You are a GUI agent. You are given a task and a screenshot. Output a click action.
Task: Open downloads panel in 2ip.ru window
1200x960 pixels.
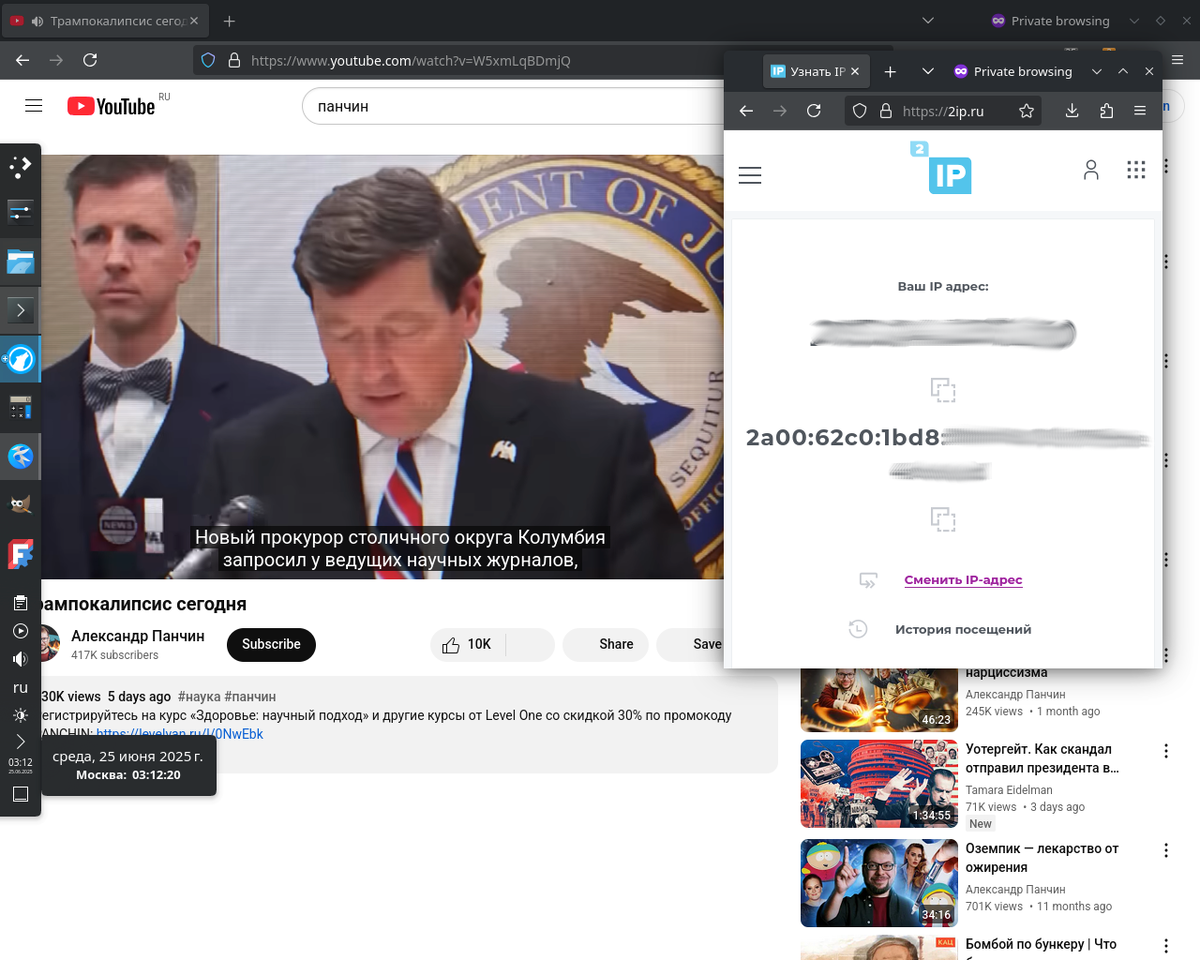[x=1072, y=111]
